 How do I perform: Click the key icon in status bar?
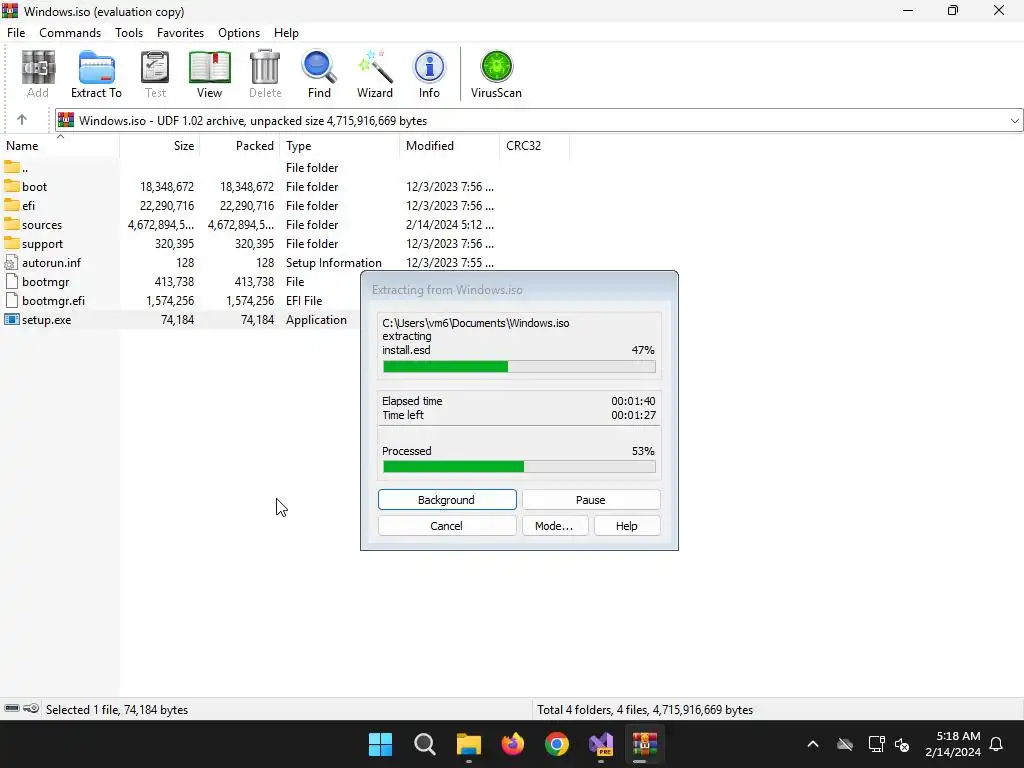pyautogui.click(x=31, y=709)
